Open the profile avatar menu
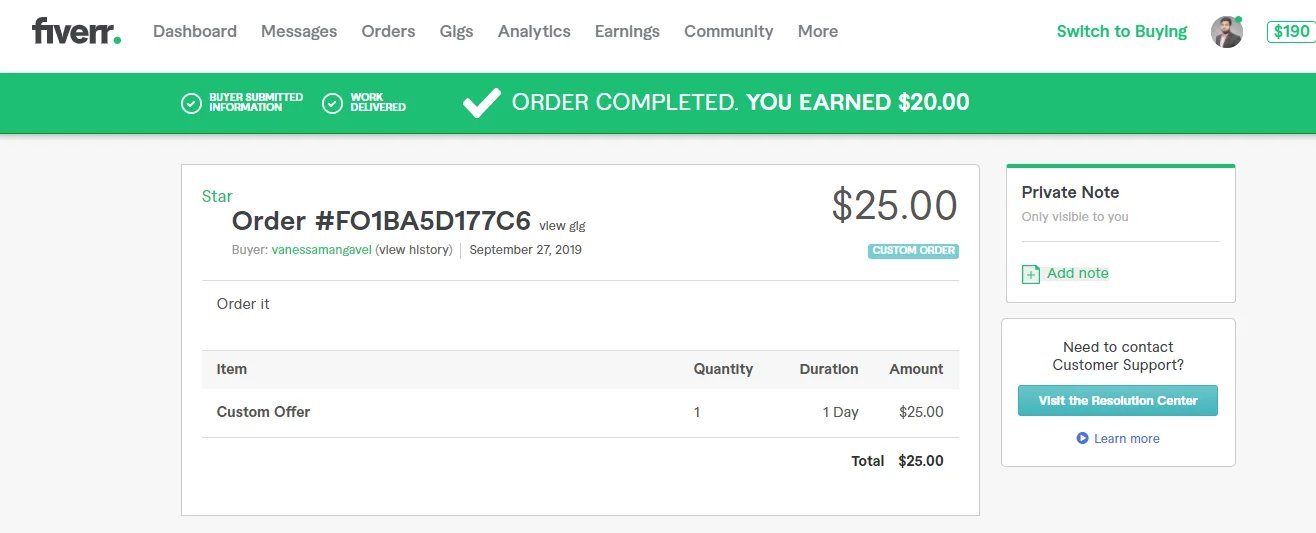This screenshot has width=1316, height=533. click(x=1226, y=32)
